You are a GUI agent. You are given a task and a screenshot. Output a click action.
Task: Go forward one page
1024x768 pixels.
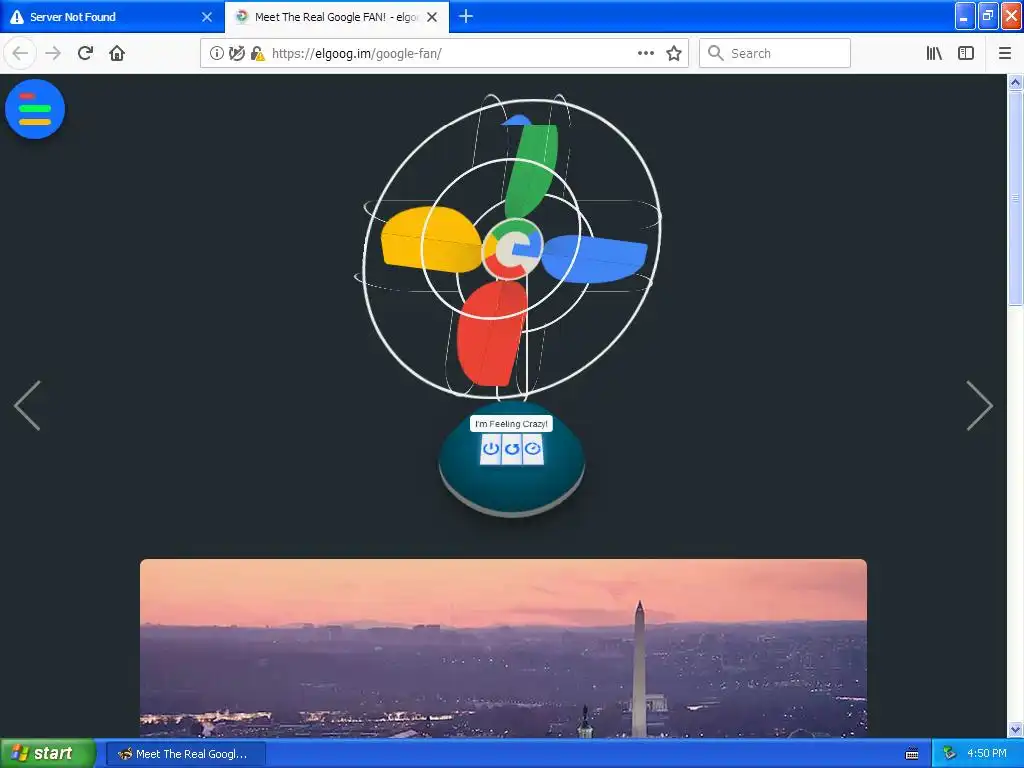pos(53,53)
